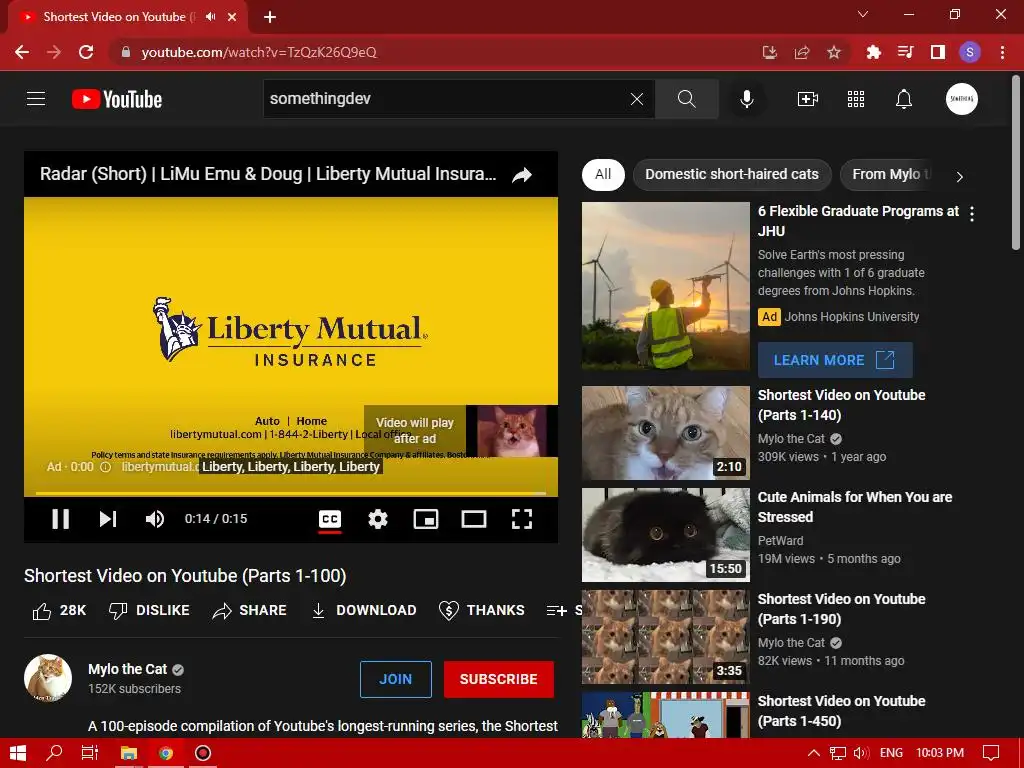Open media control icon in toolbar
The height and width of the screenshot is (768, 1024).
(905, 52)
